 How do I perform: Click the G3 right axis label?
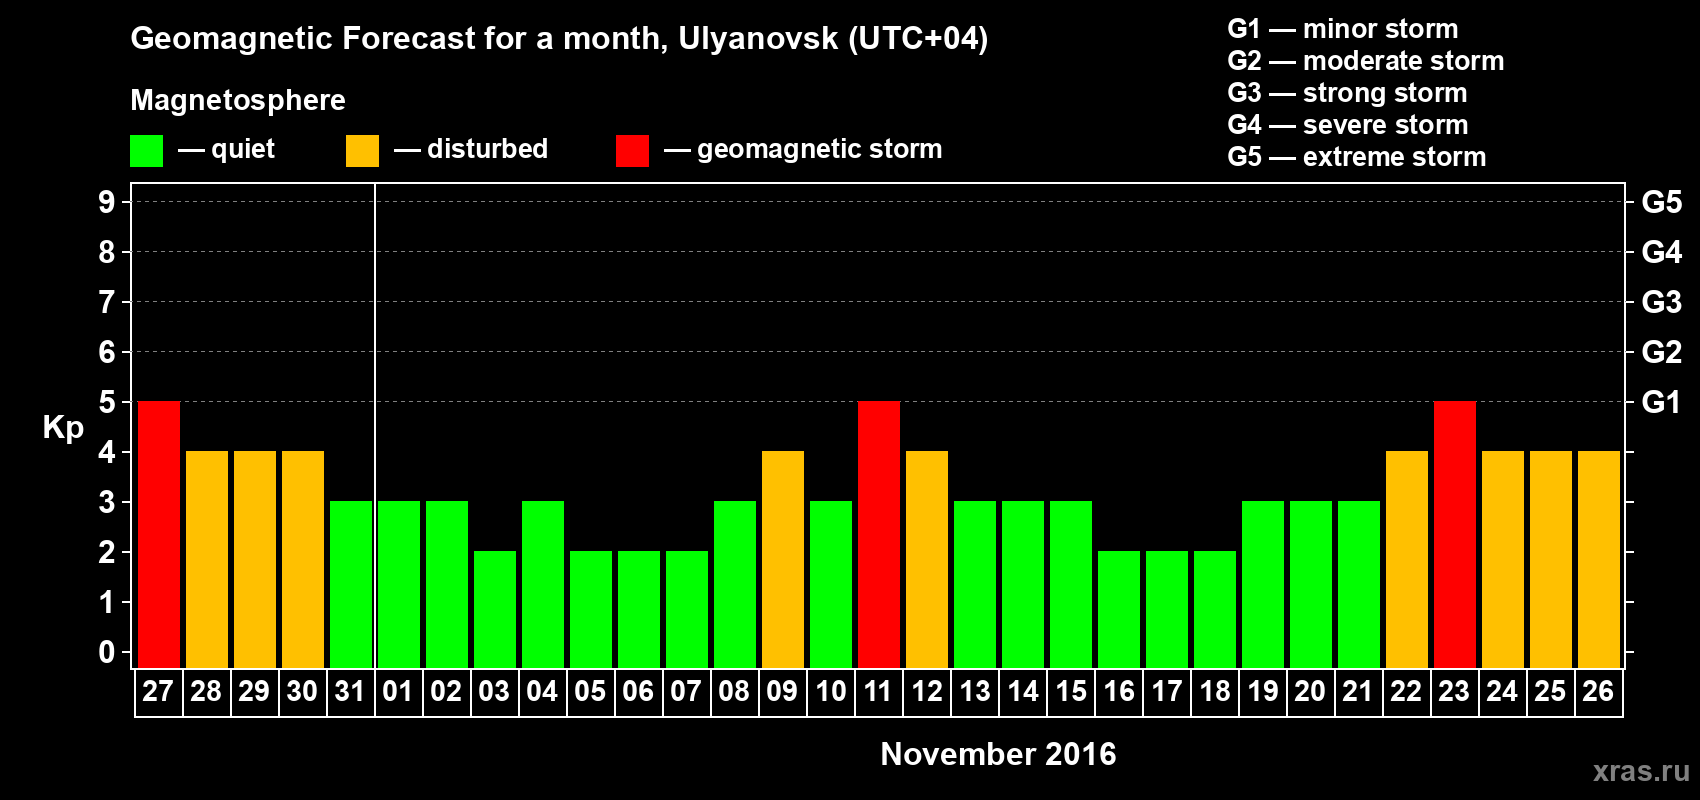tap(1662, 302)
